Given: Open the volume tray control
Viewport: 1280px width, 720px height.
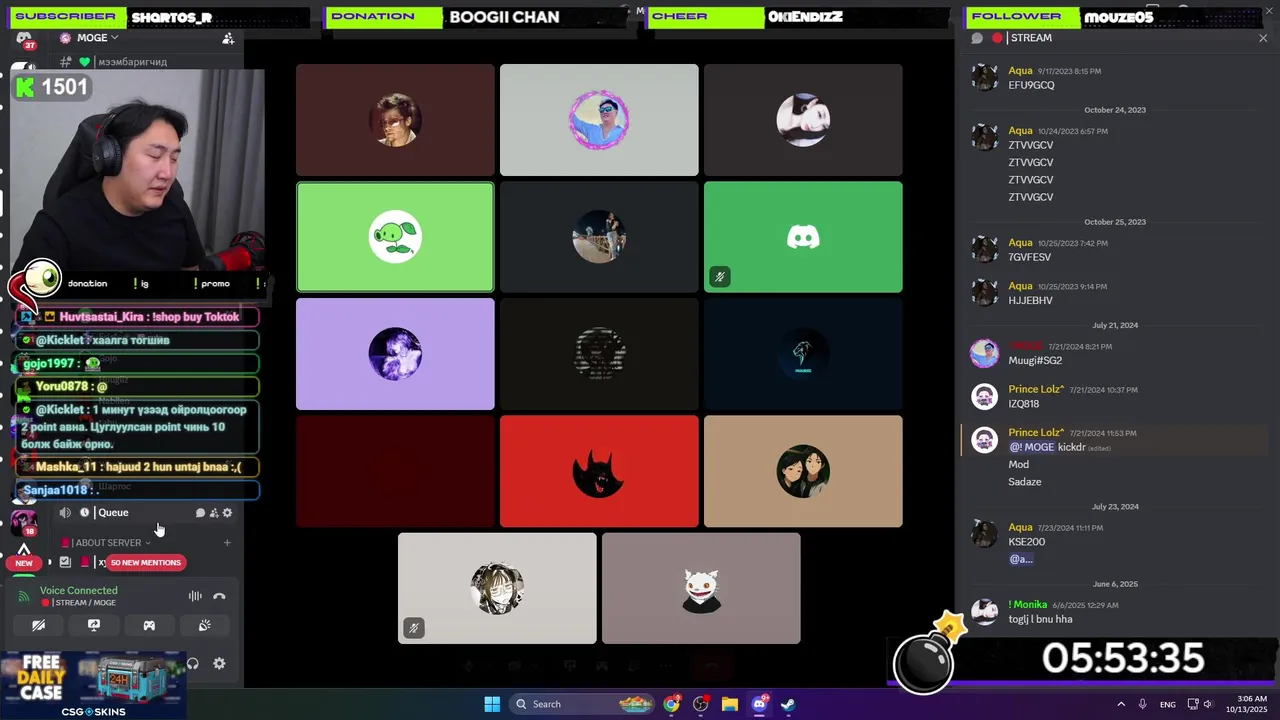Looking at the screenshot, I should 1208,704.
